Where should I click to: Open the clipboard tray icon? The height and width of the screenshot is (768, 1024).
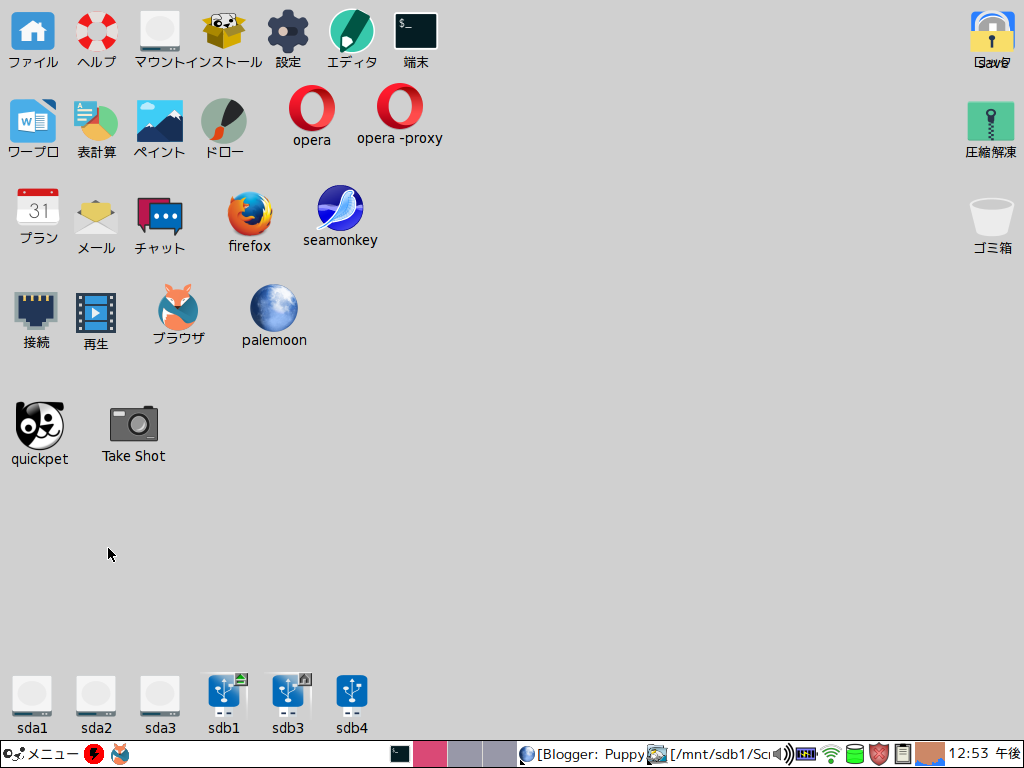coord(903,754)
